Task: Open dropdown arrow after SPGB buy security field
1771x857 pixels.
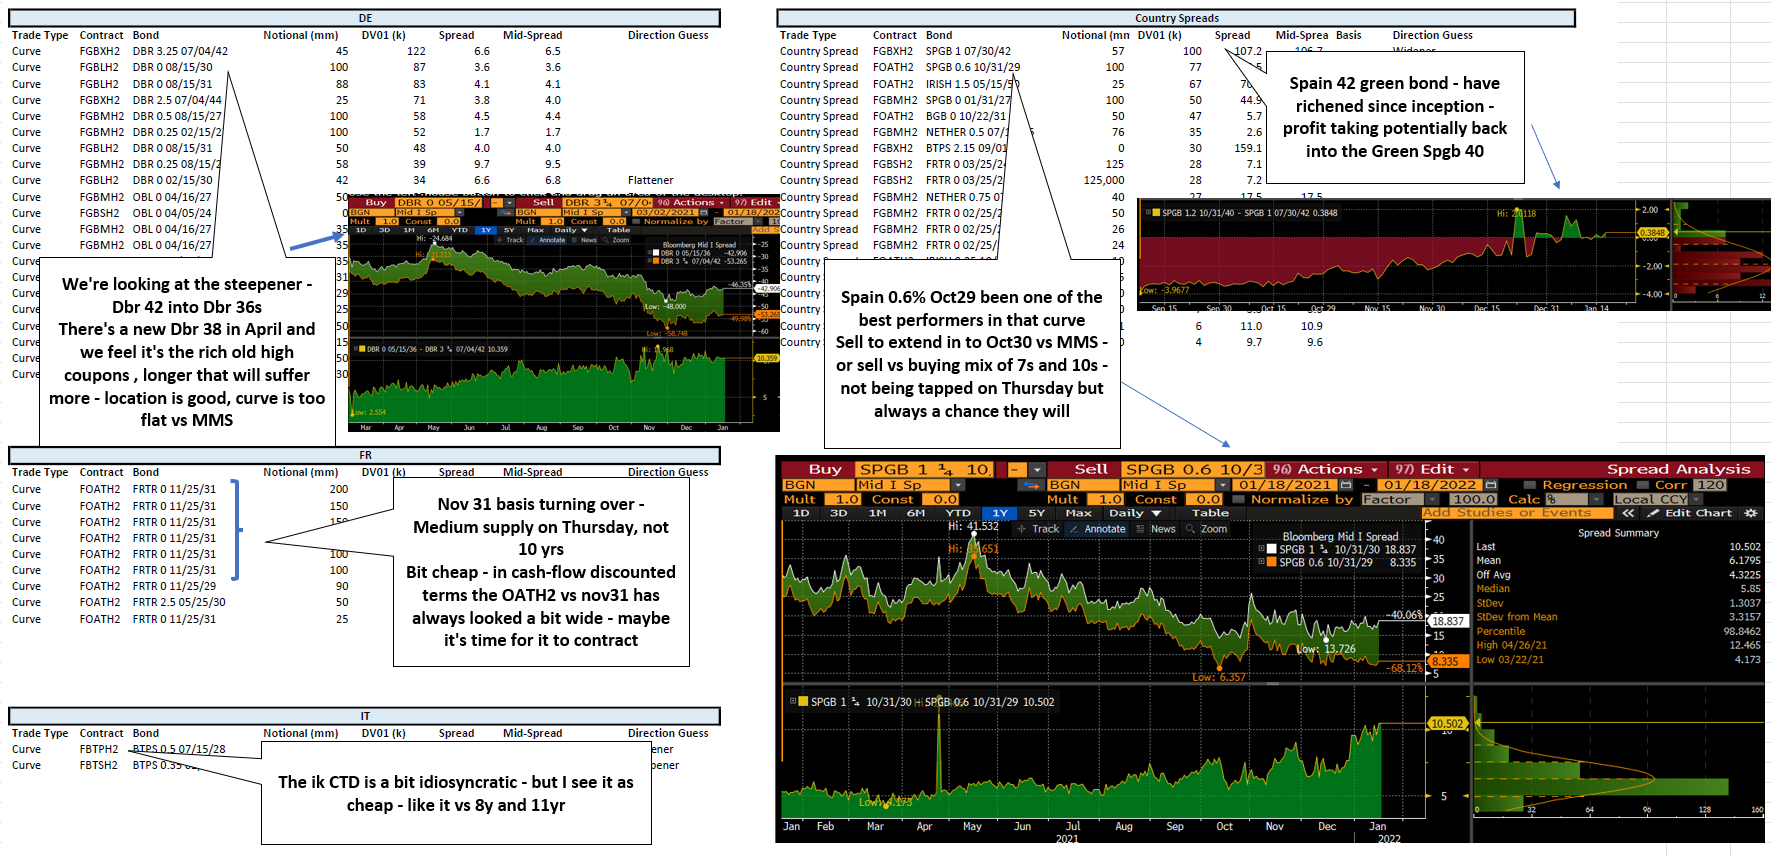Action: click(1037, 469)
